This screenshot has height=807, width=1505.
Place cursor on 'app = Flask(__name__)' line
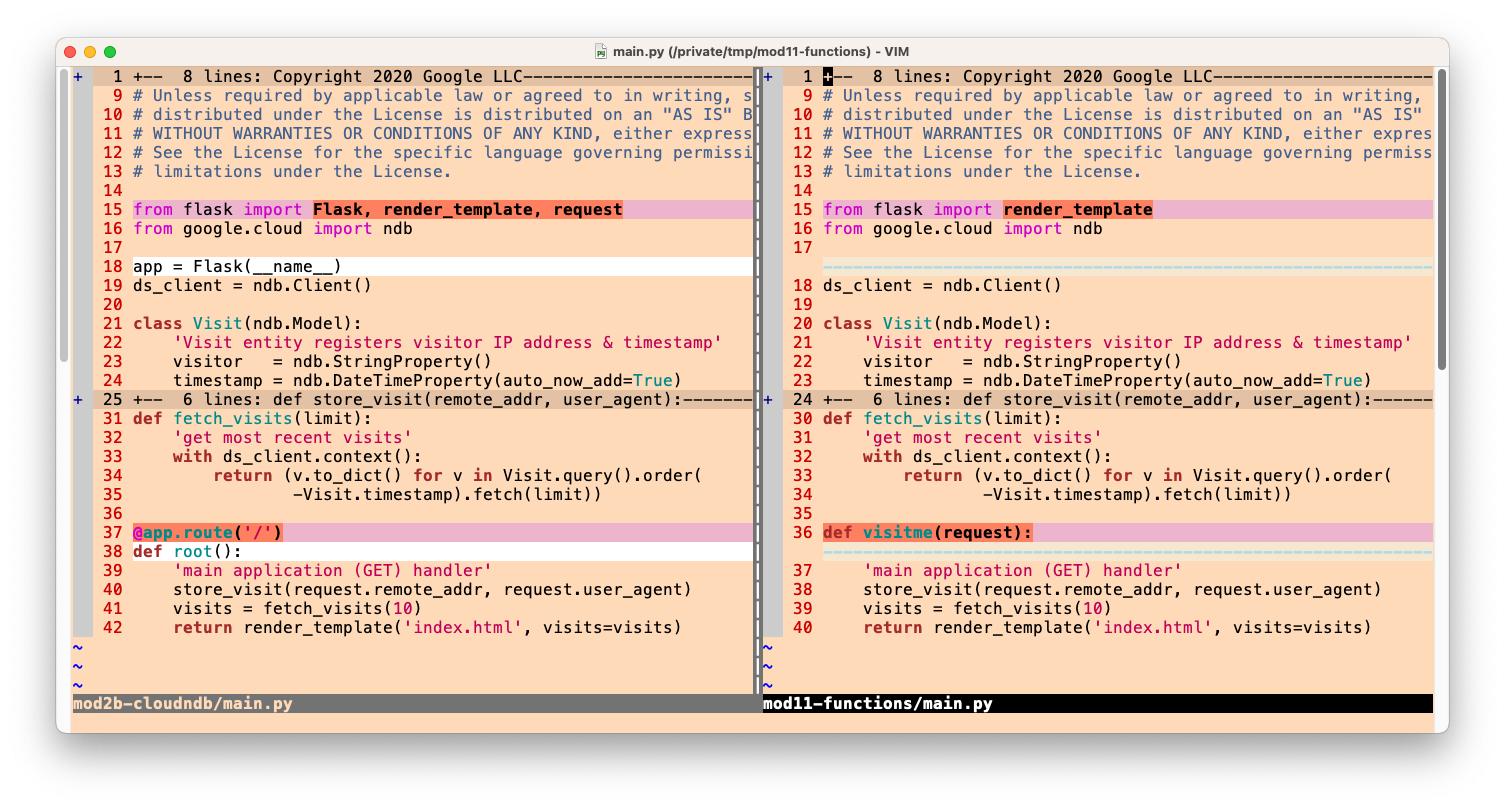237,267
